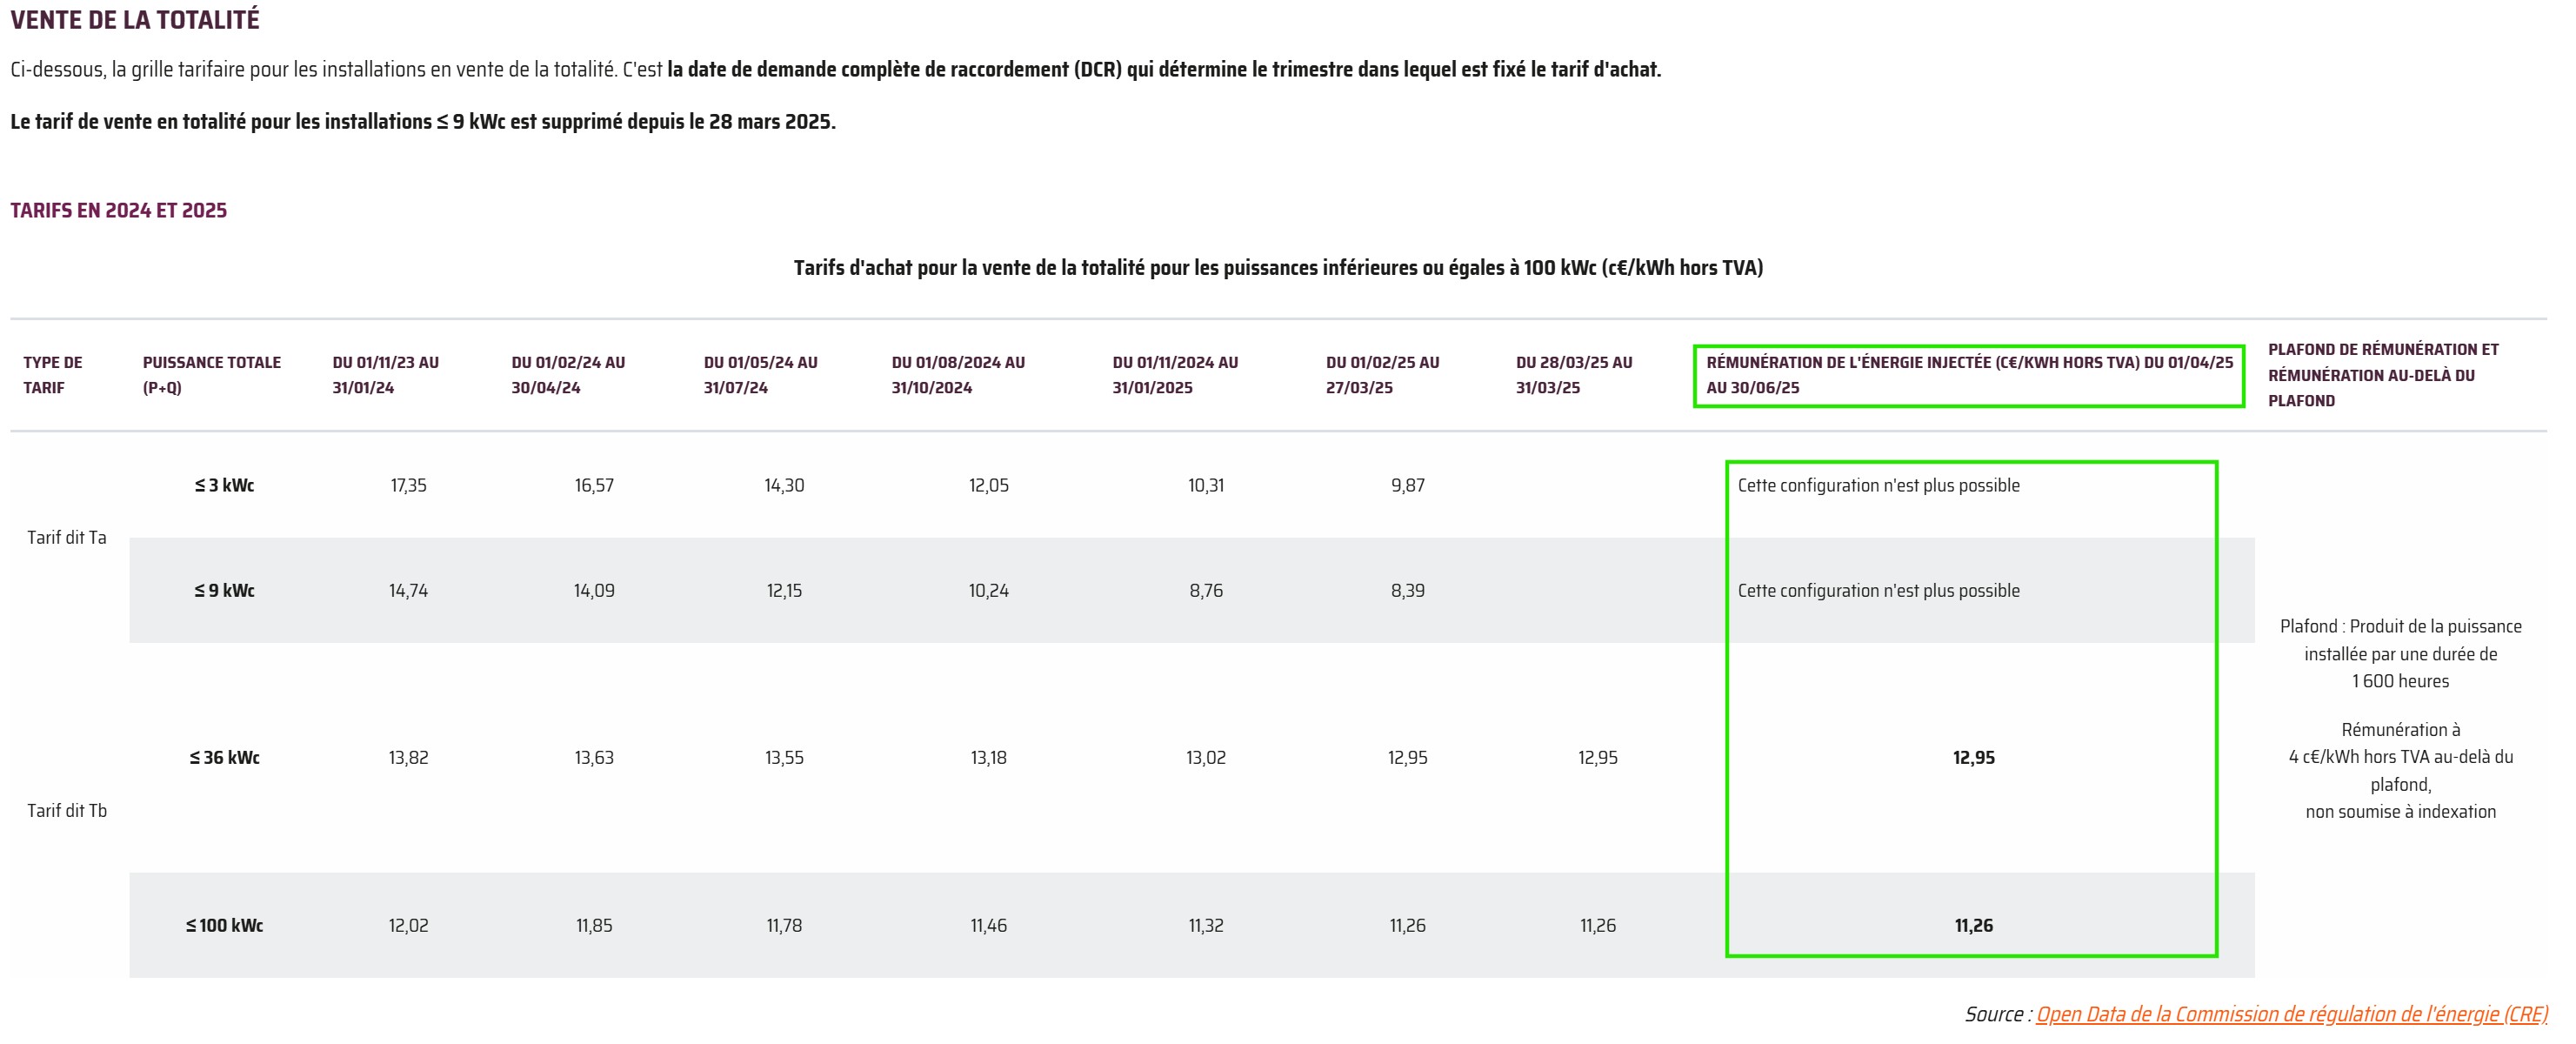The height and width of the screenshot is (1044, 2576).
Task: Click the bold text on the DCR date
Action: coord(1164,70)
